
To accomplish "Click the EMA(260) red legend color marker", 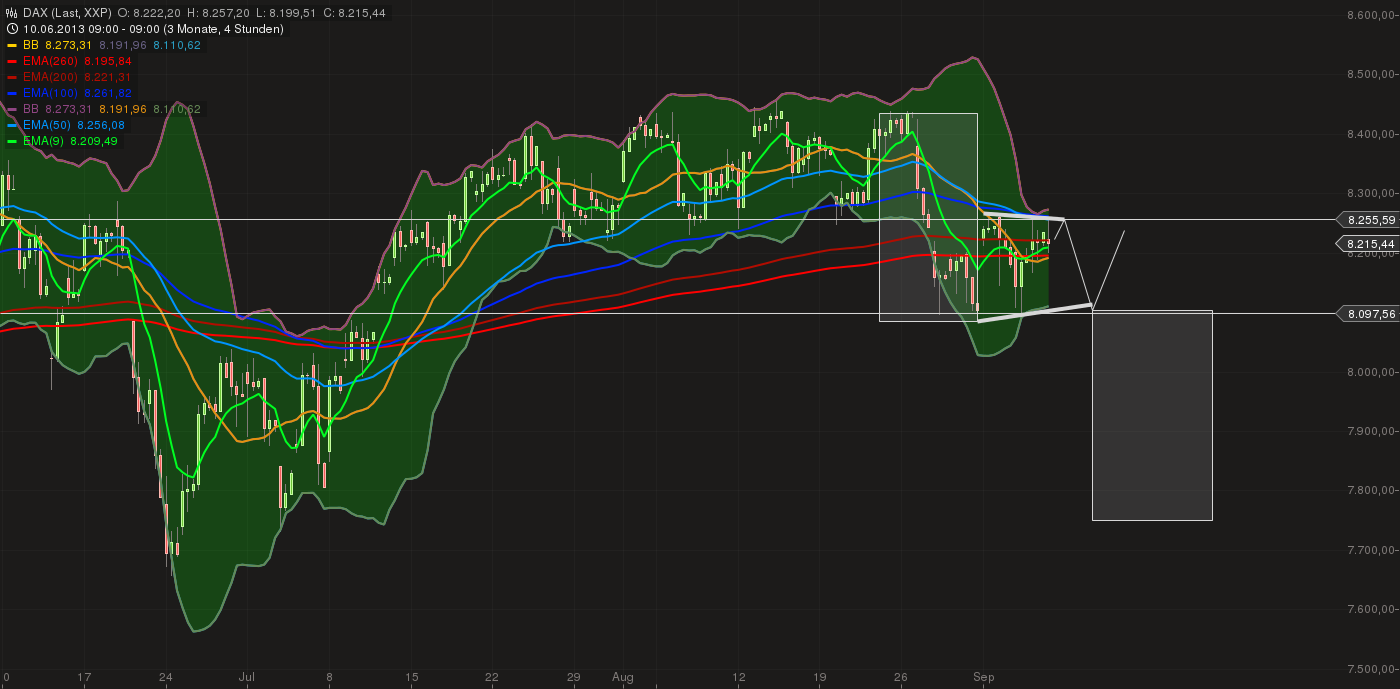I will (x=11, y=61).
